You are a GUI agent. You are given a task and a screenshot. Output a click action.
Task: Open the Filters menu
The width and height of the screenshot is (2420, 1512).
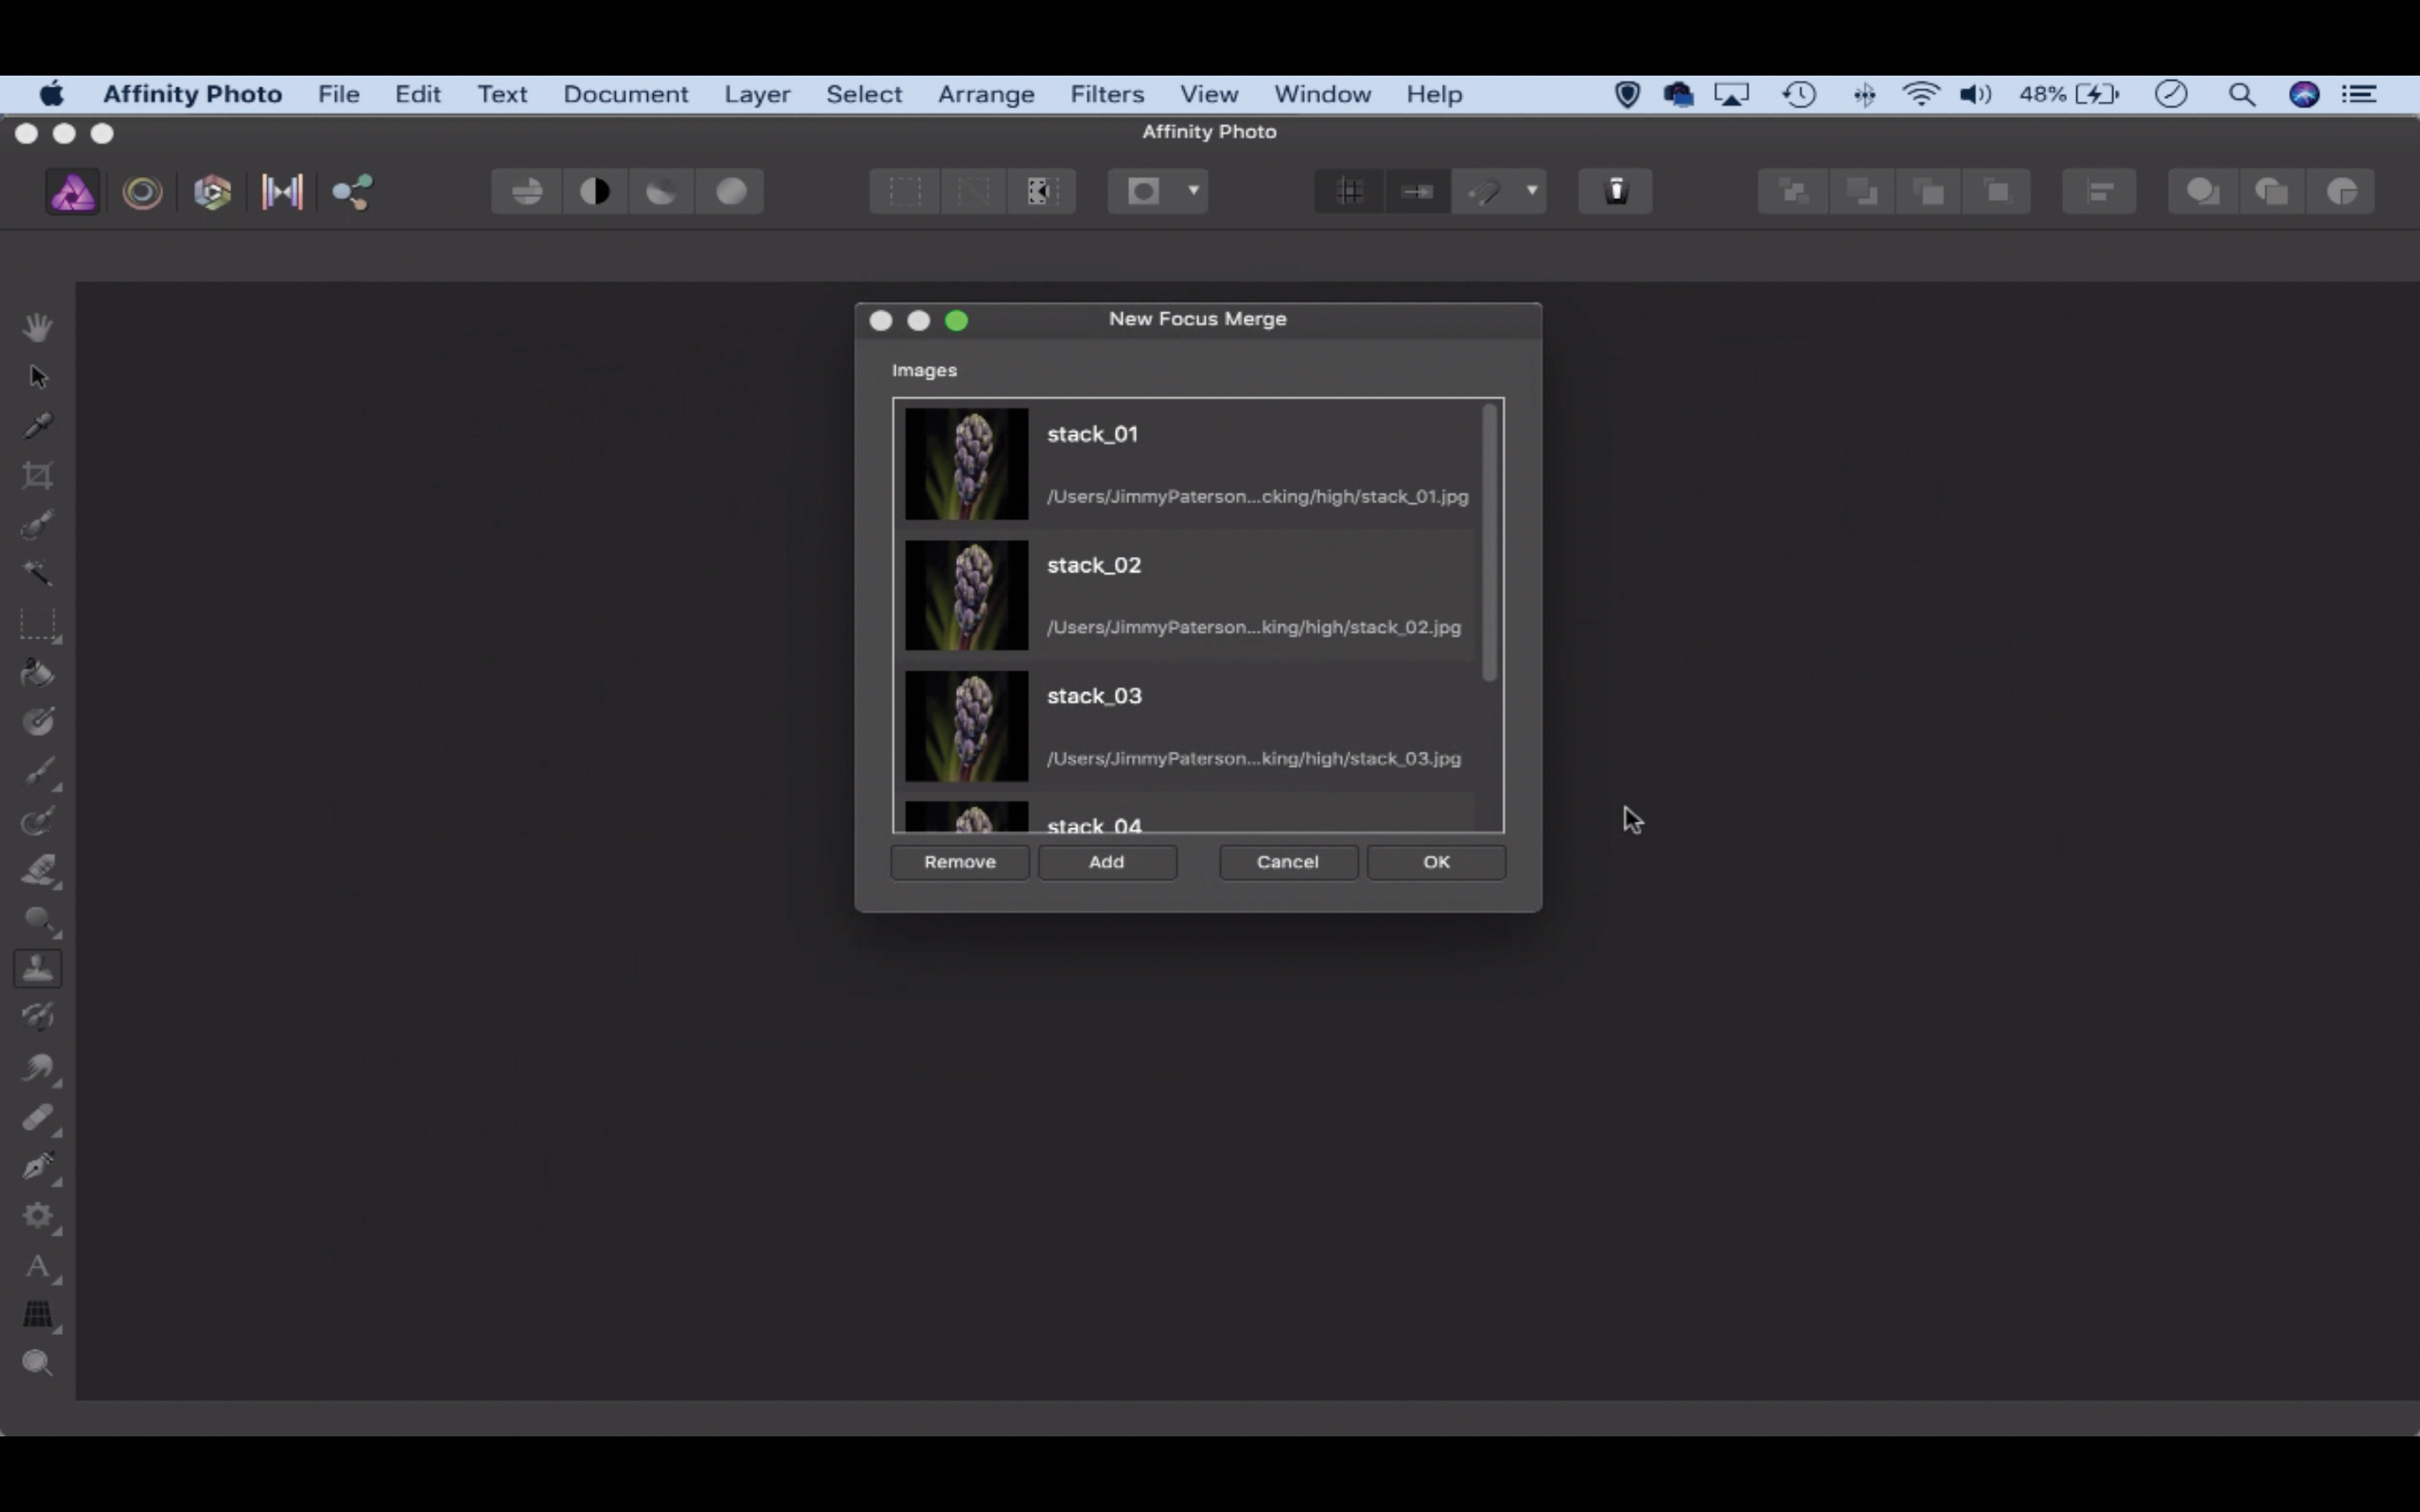tap(1106, 94)
